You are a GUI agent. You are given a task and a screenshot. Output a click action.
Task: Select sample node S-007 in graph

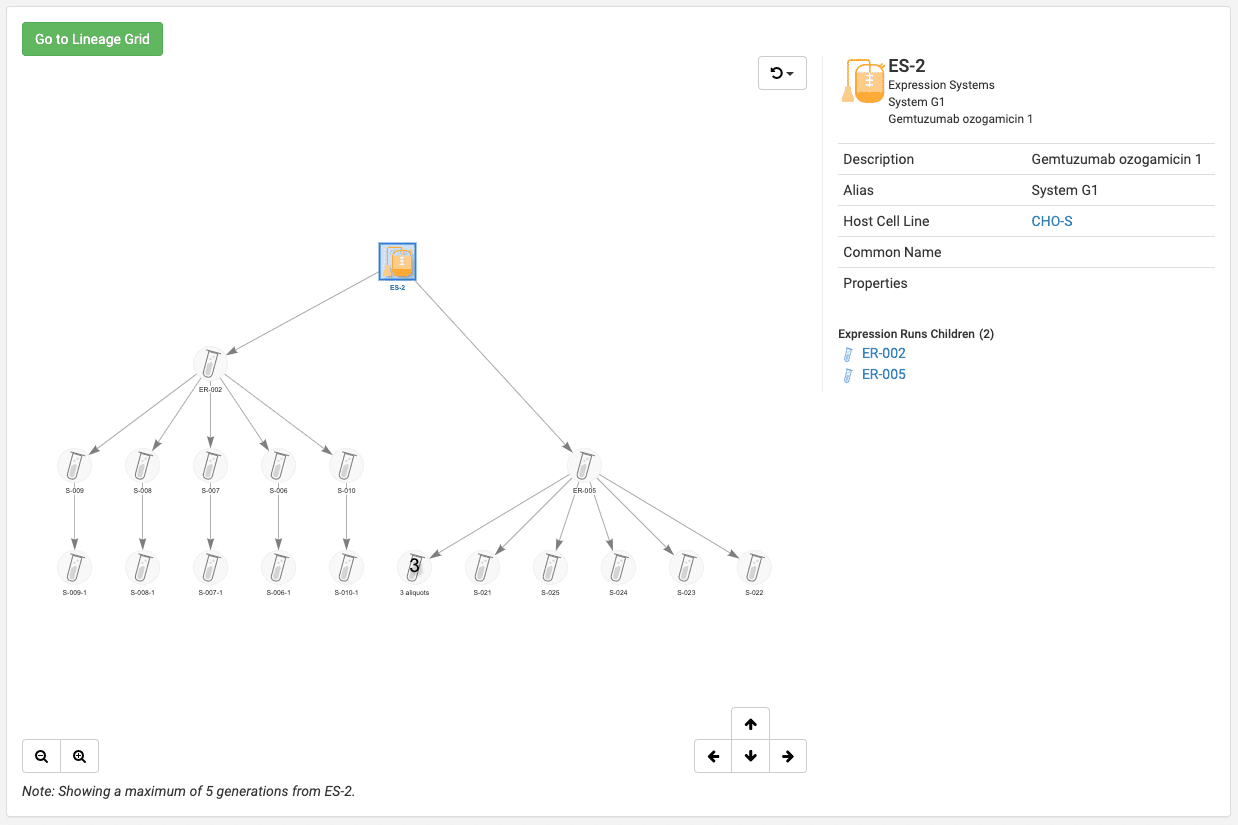210,466
